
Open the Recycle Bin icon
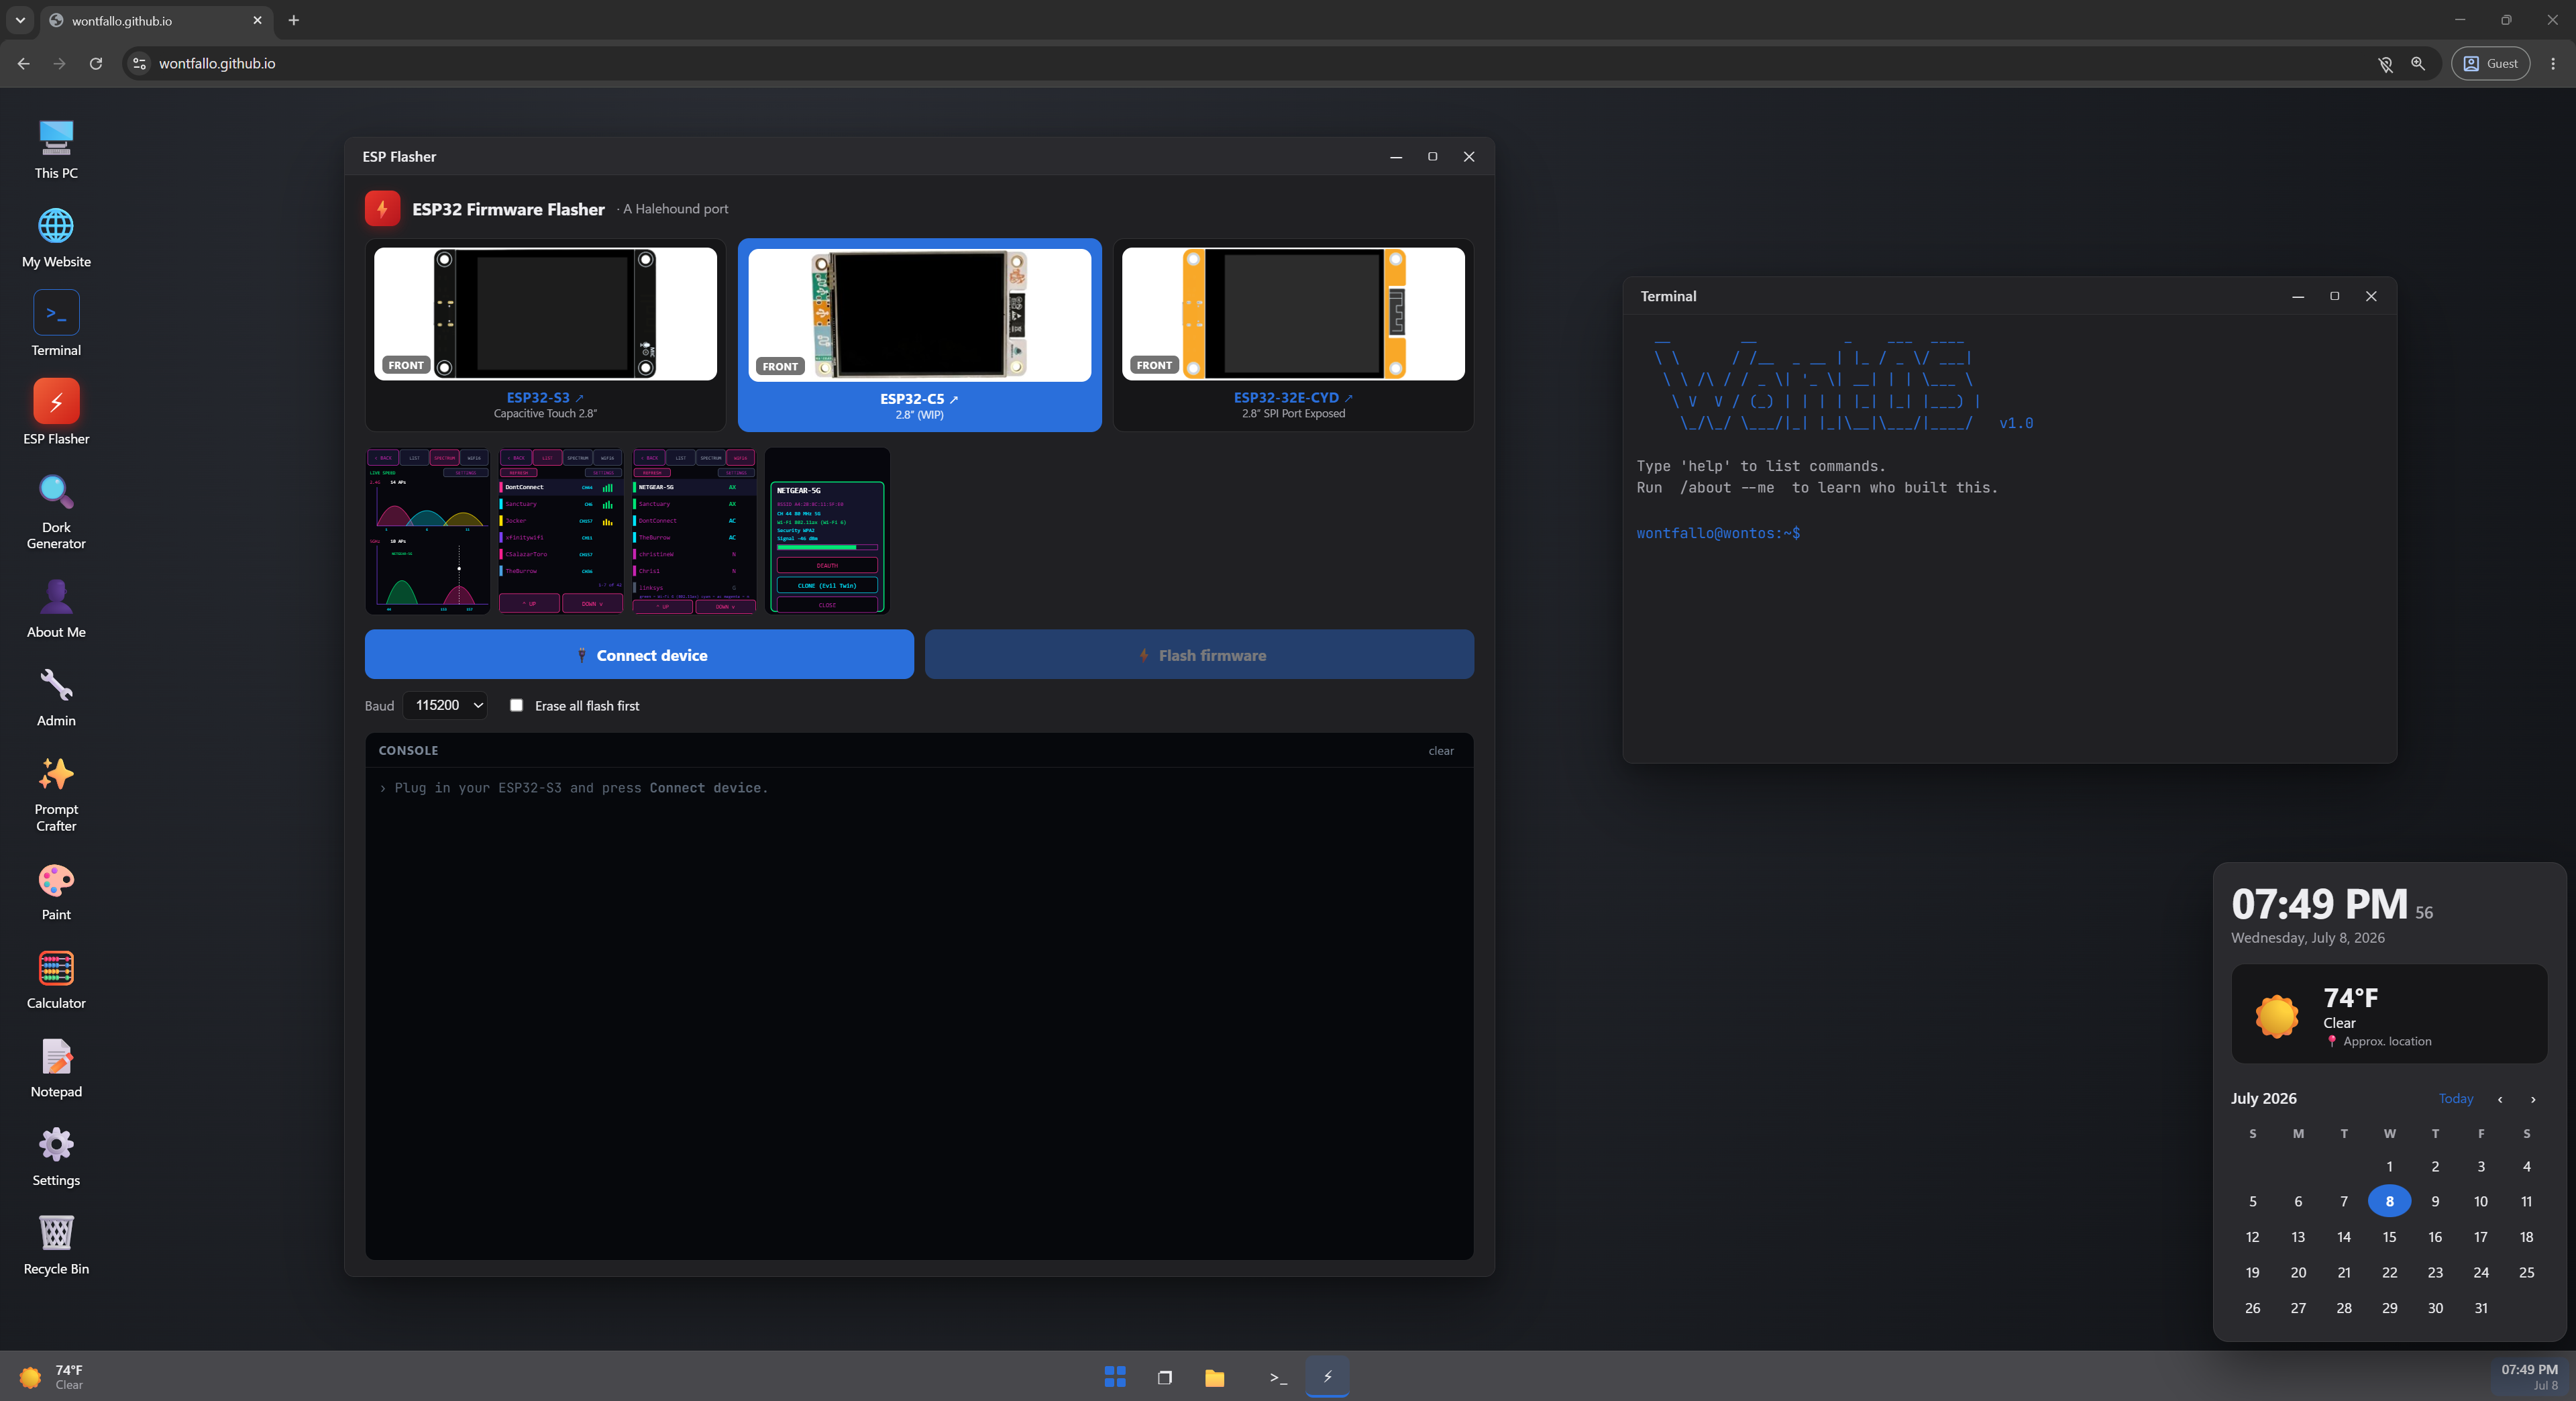point(56,1245)
